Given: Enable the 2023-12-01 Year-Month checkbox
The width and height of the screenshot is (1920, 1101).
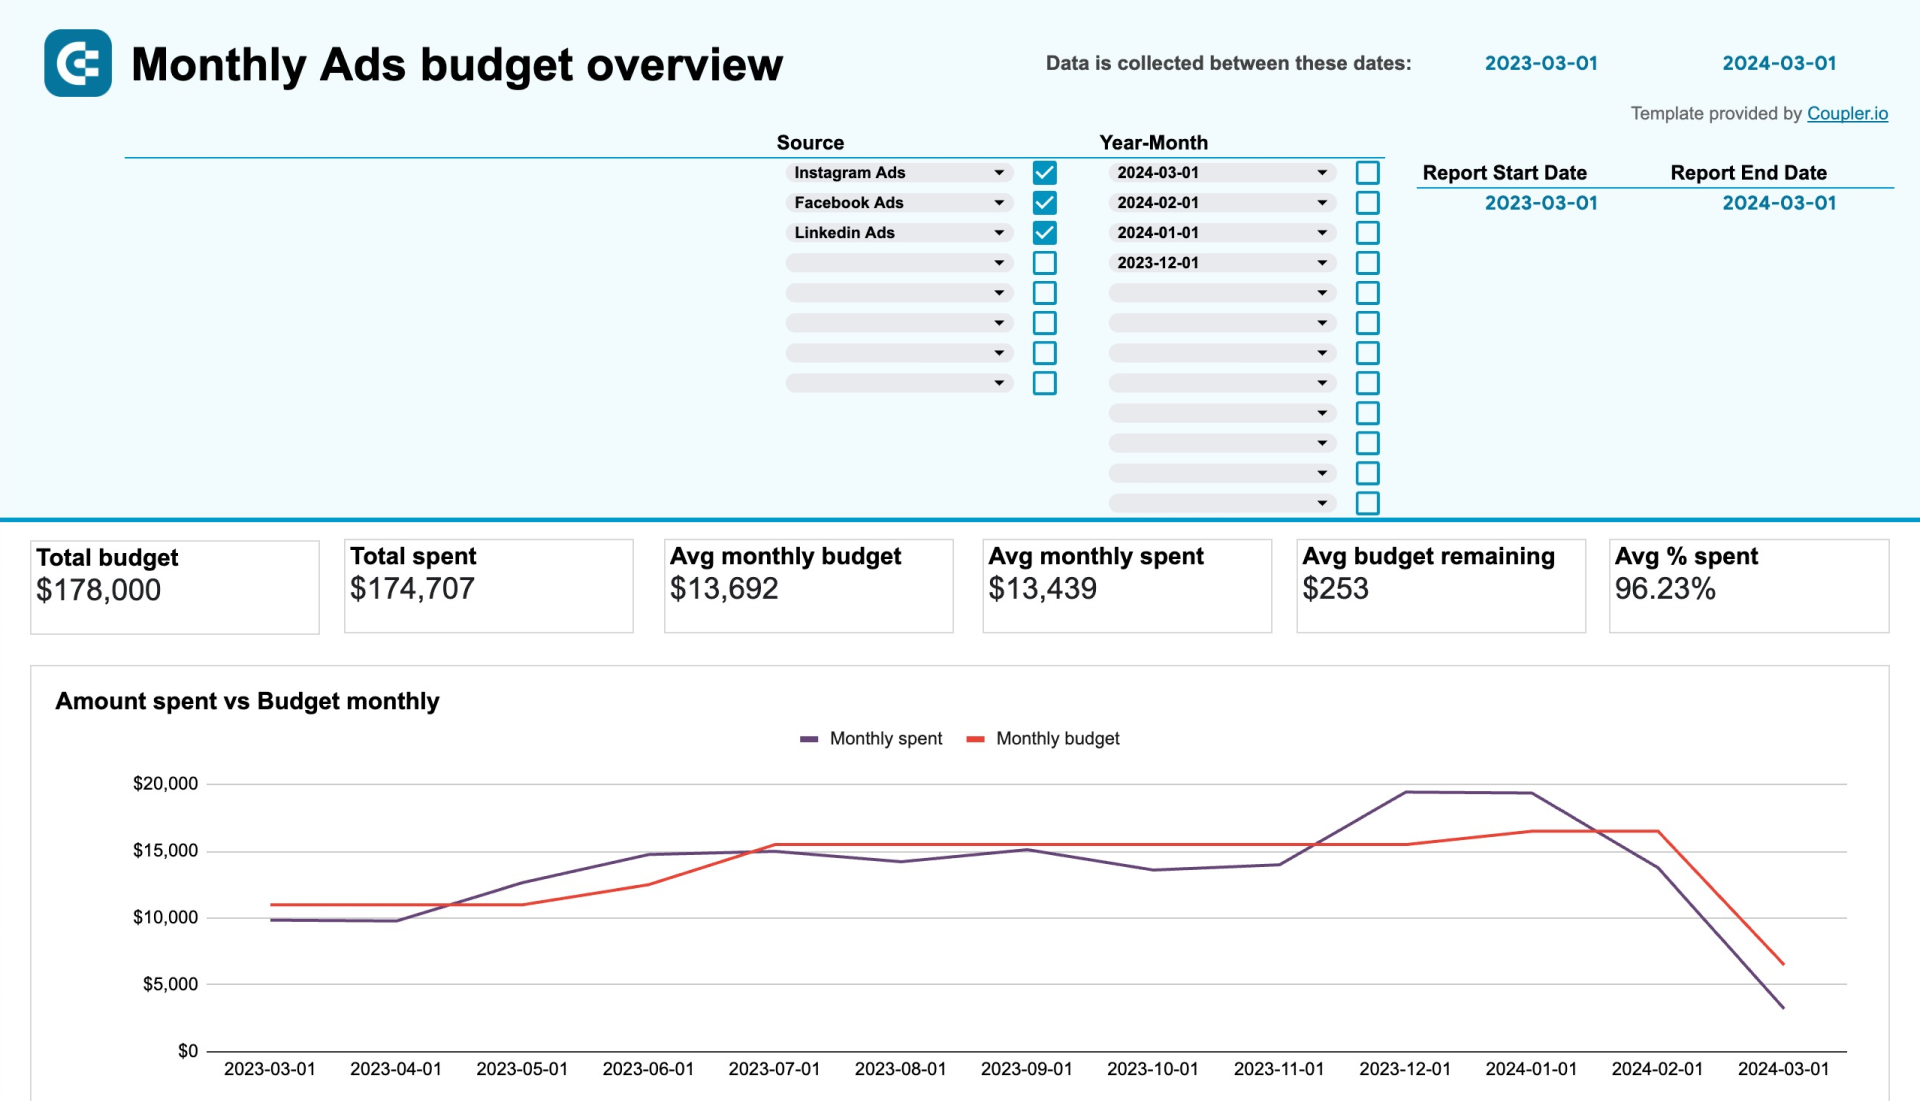Looking at the screenshot, I should click(x=1368, y=262).
